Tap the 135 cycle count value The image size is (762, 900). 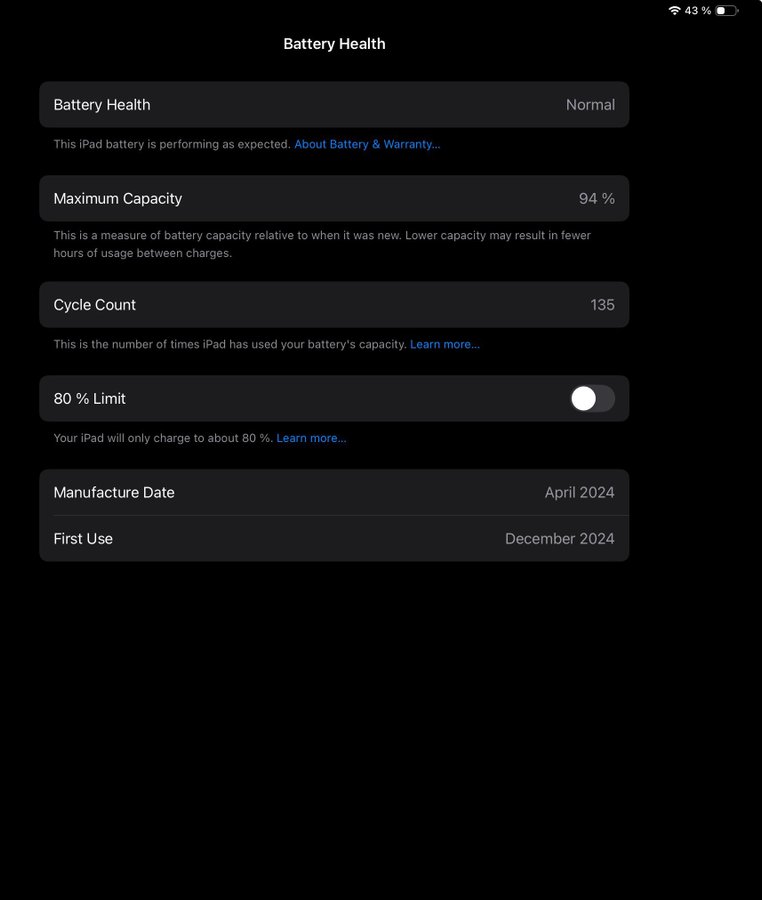602,305
